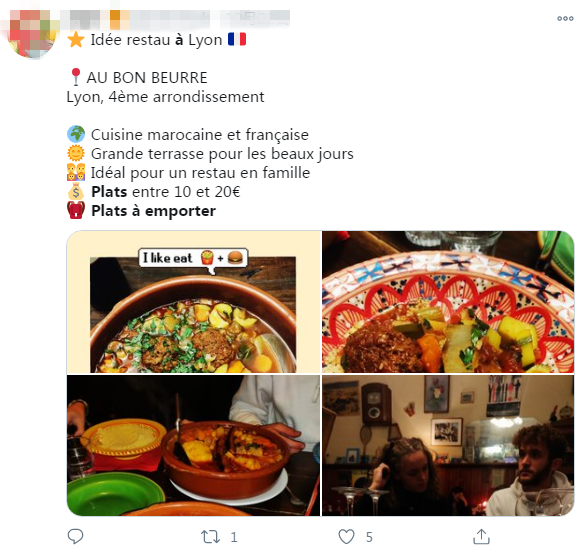Click the red pin before AU BON BEURRE
The image size is (584, 554).
(x=76, y=77)
